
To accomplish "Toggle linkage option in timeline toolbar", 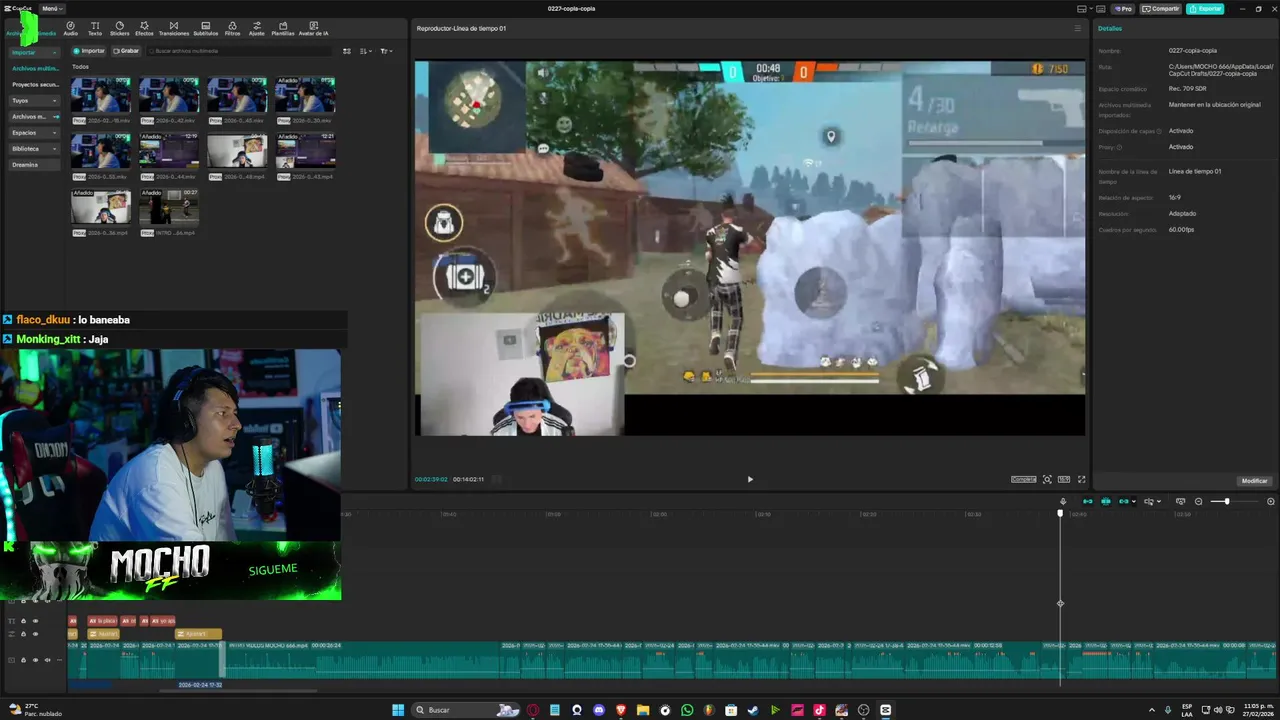I will pos(1123,501).
